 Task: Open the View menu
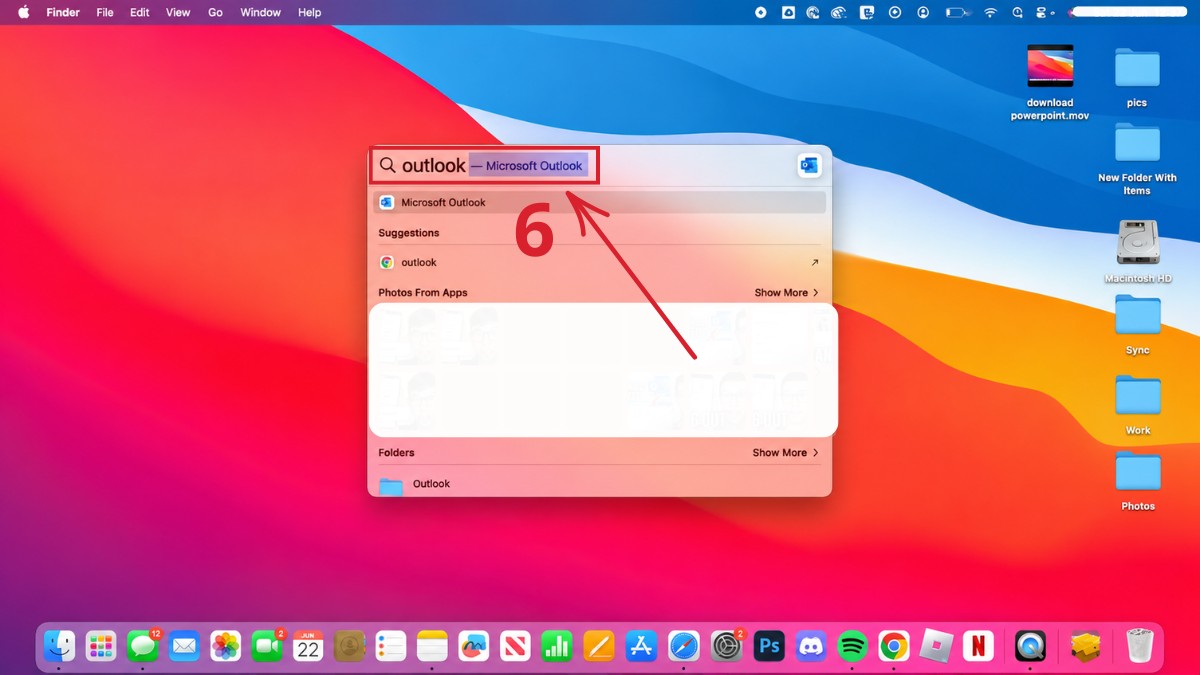coord(178,12)
